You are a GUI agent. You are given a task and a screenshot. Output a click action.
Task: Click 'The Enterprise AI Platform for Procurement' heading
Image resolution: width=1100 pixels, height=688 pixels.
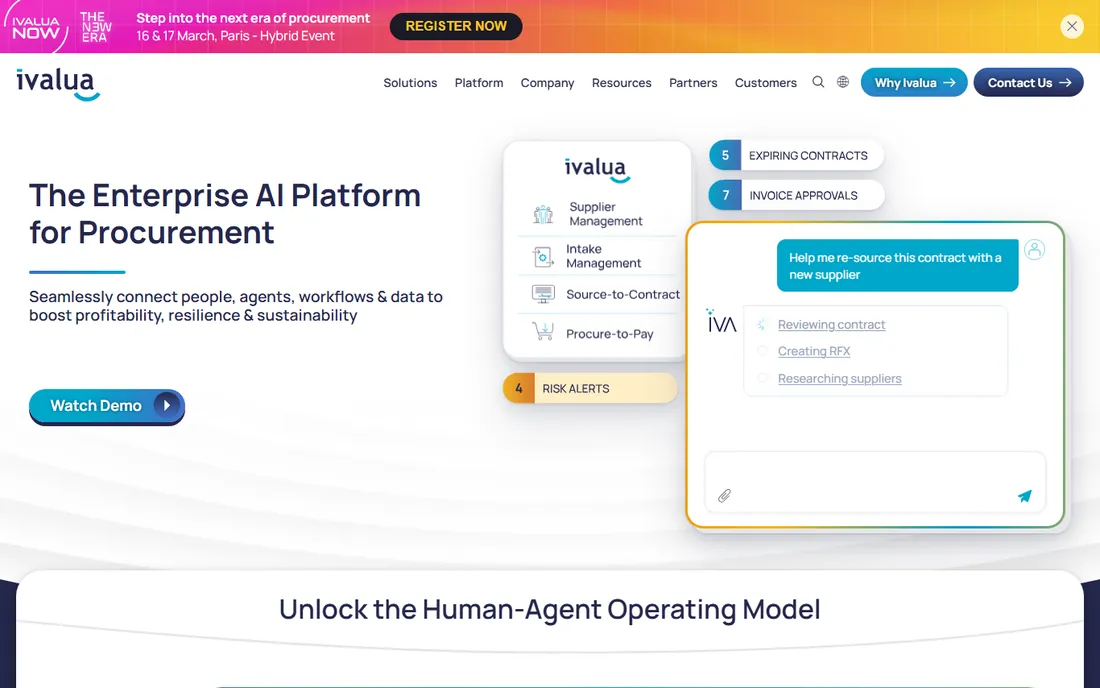click(x=224, y=214)
